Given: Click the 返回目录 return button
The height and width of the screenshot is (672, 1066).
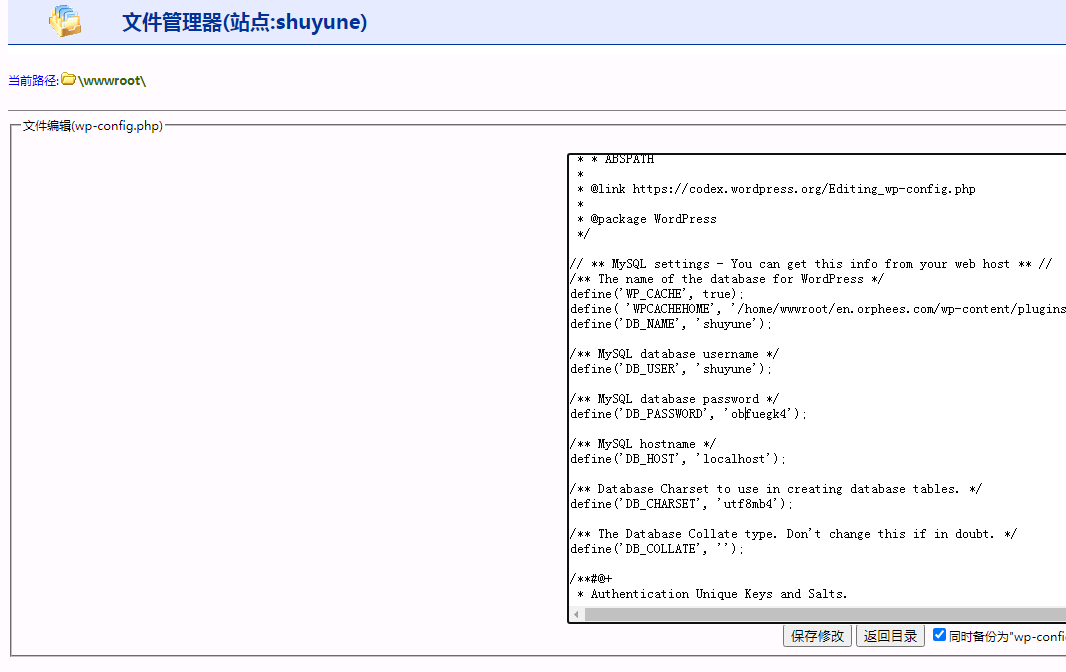Looking at the screenshot, I should [x=890, y=636].
